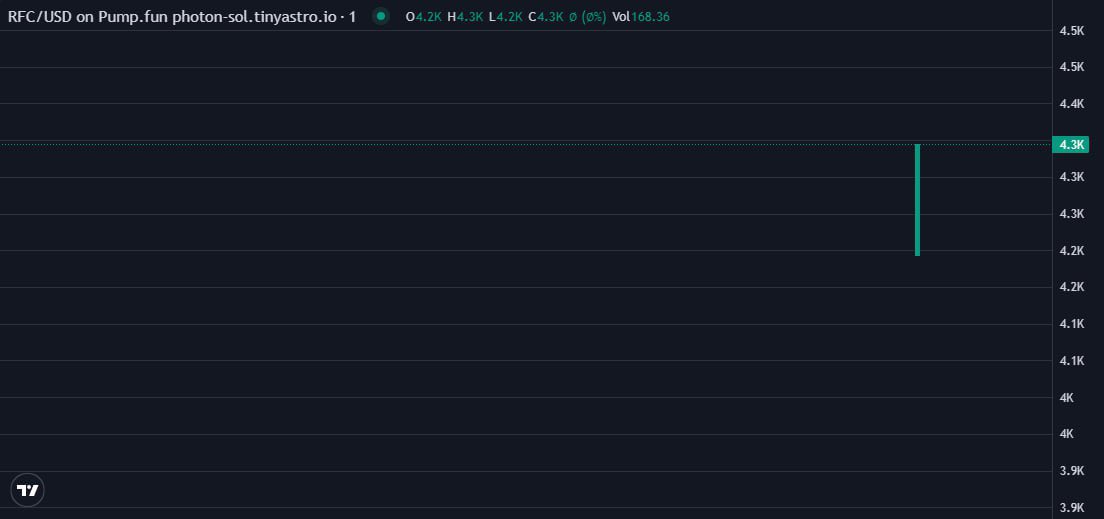Click the Vol 168.36 volume readout
Screen dimensions: 1104x519
pyautogui.click(x=641, y=17)
